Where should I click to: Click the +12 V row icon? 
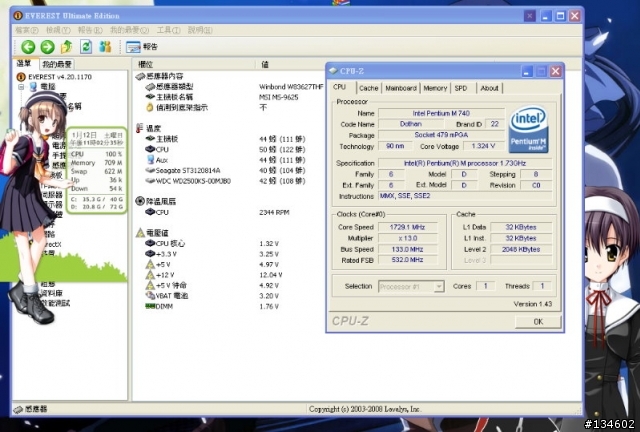click(x=150, y=275)
